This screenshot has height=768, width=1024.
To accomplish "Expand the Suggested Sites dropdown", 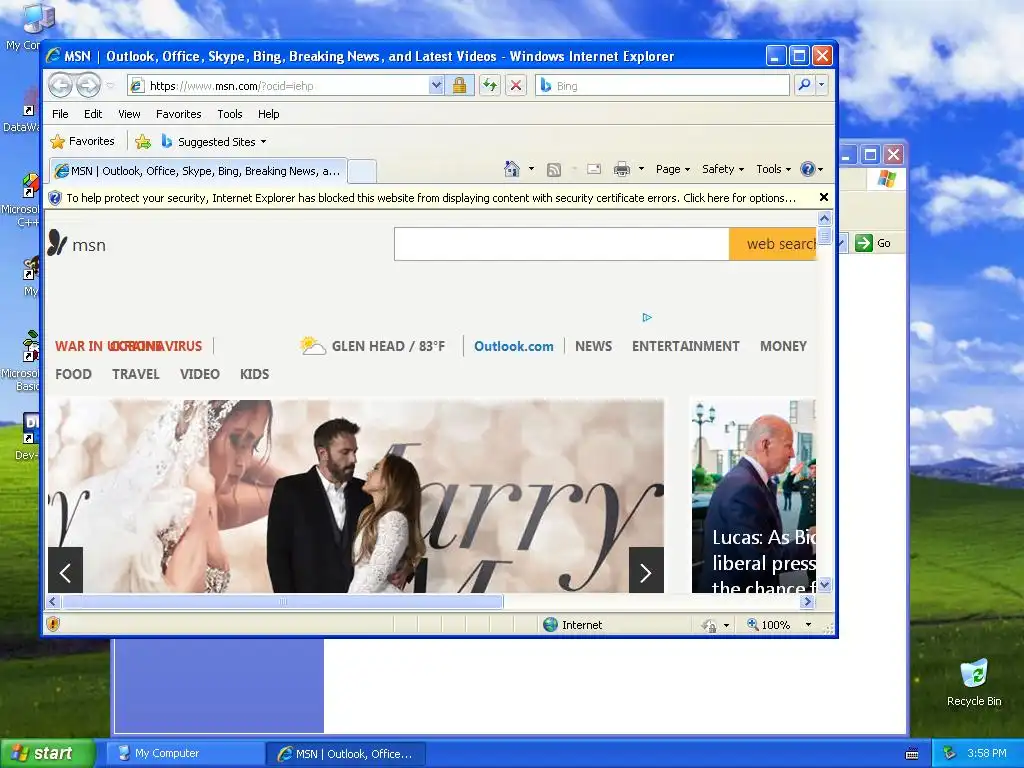I will tap(263, 142).
